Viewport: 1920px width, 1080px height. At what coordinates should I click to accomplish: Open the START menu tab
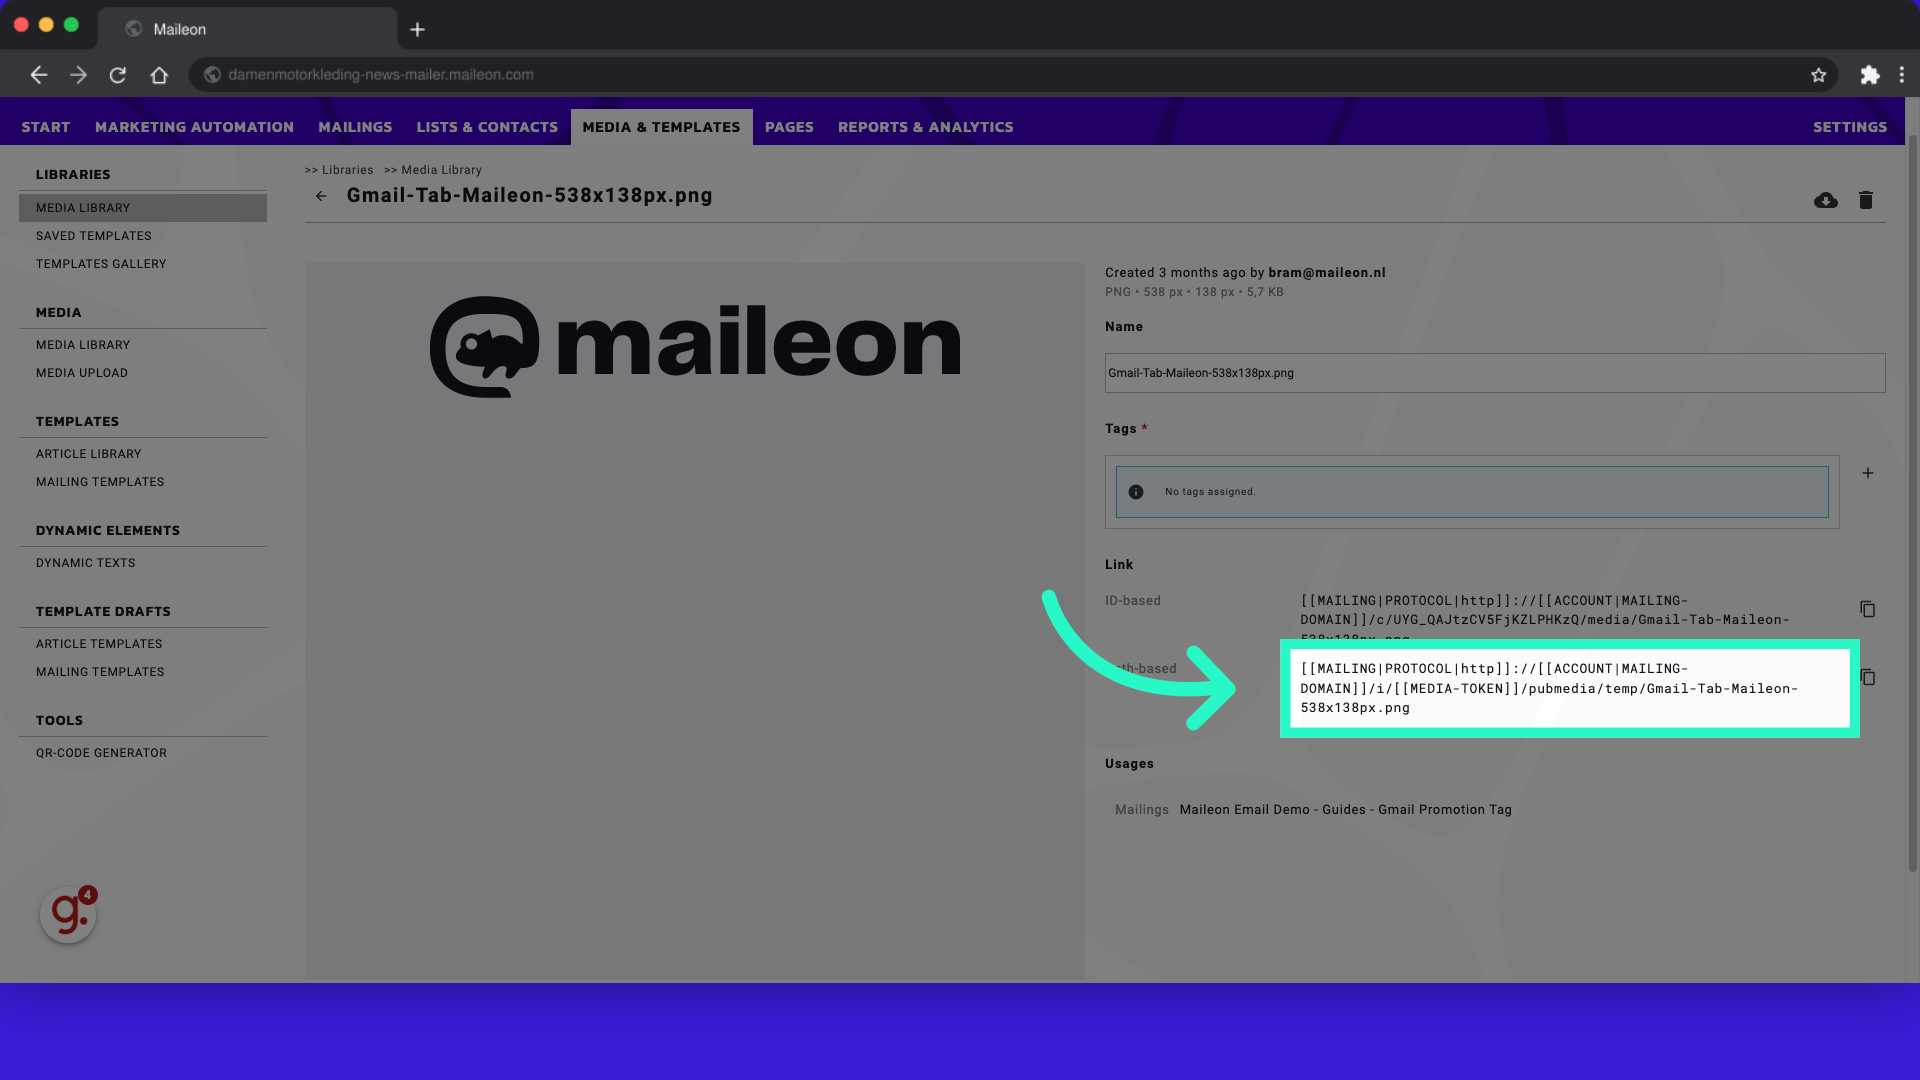pyautogui.click(x=46, y=127)
